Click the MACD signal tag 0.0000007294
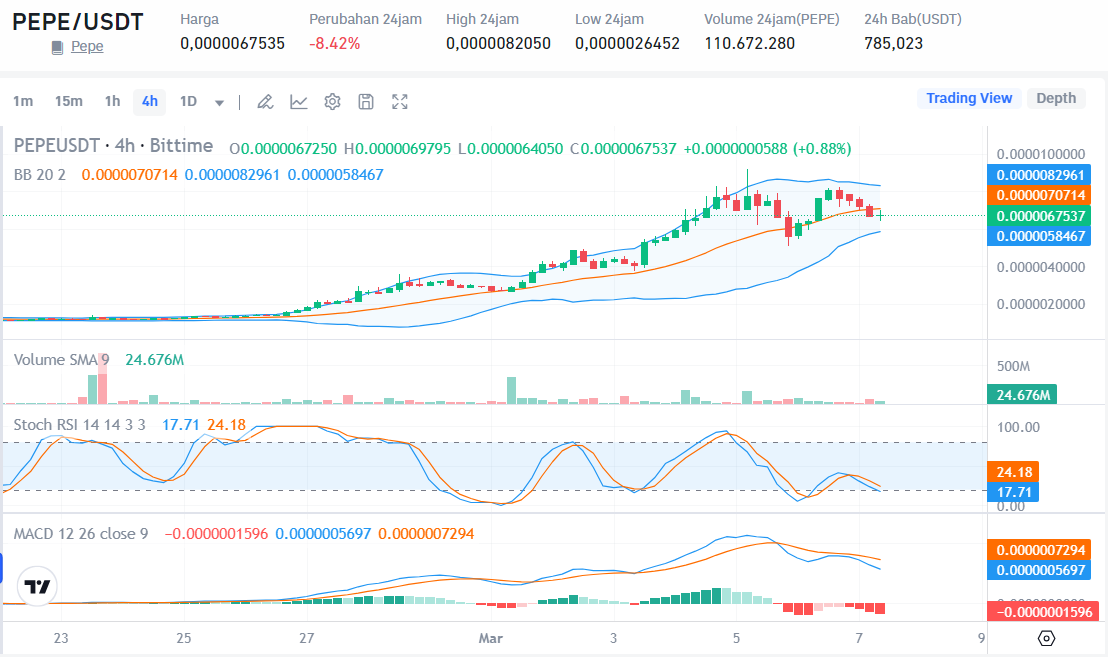Image resolution: width=1108 pixels, height=657 pixels. click(x=1040, y=550)
